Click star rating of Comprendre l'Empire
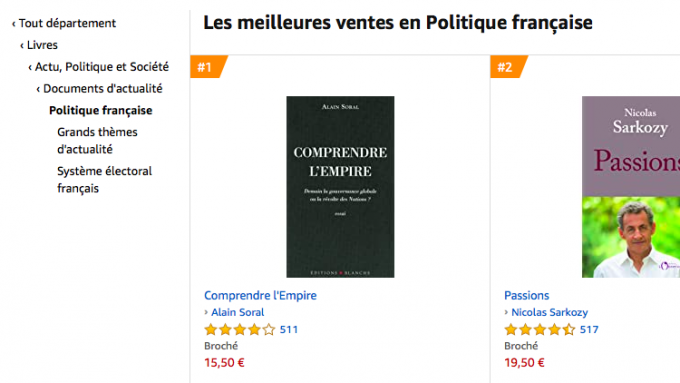680x383 pixels. click(240, 330)
